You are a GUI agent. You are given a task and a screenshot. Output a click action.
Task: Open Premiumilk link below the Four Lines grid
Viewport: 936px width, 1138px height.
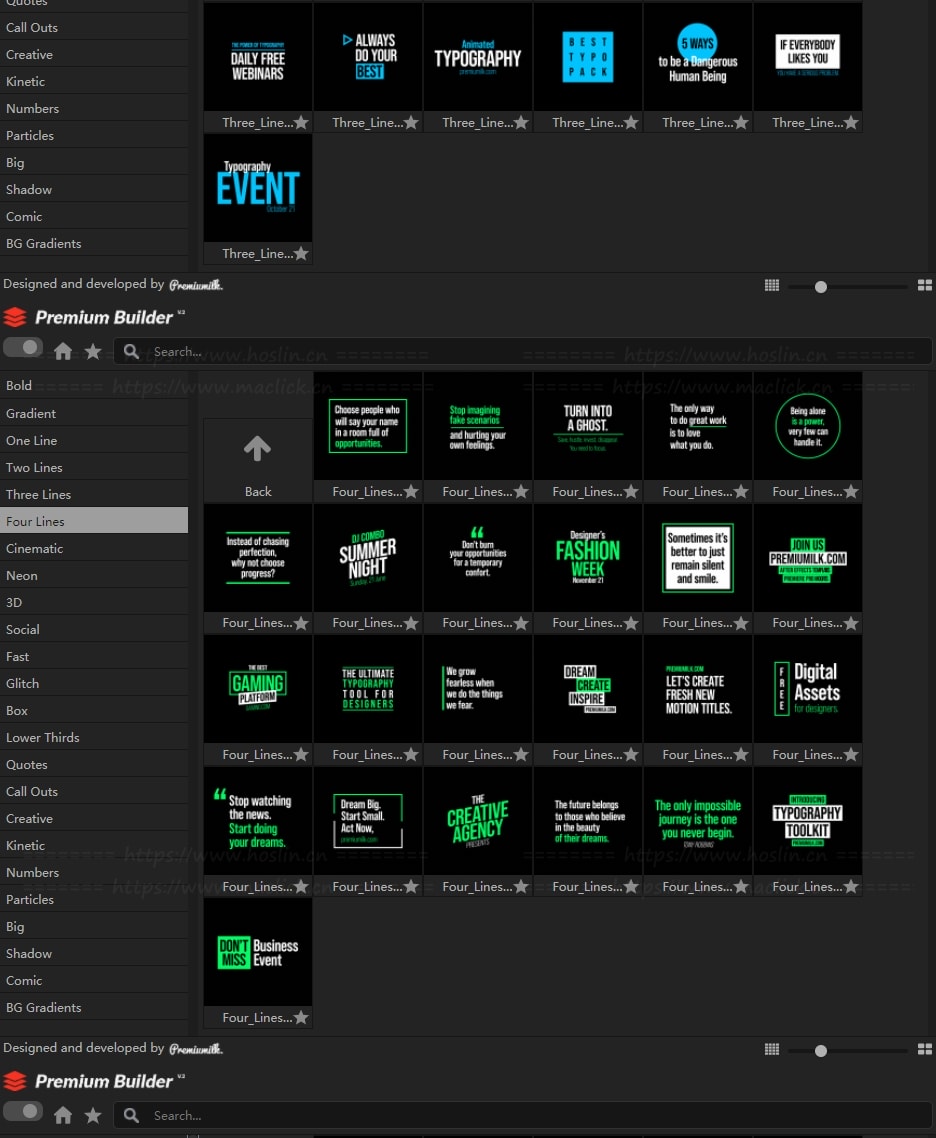[x=195, y=1049]
